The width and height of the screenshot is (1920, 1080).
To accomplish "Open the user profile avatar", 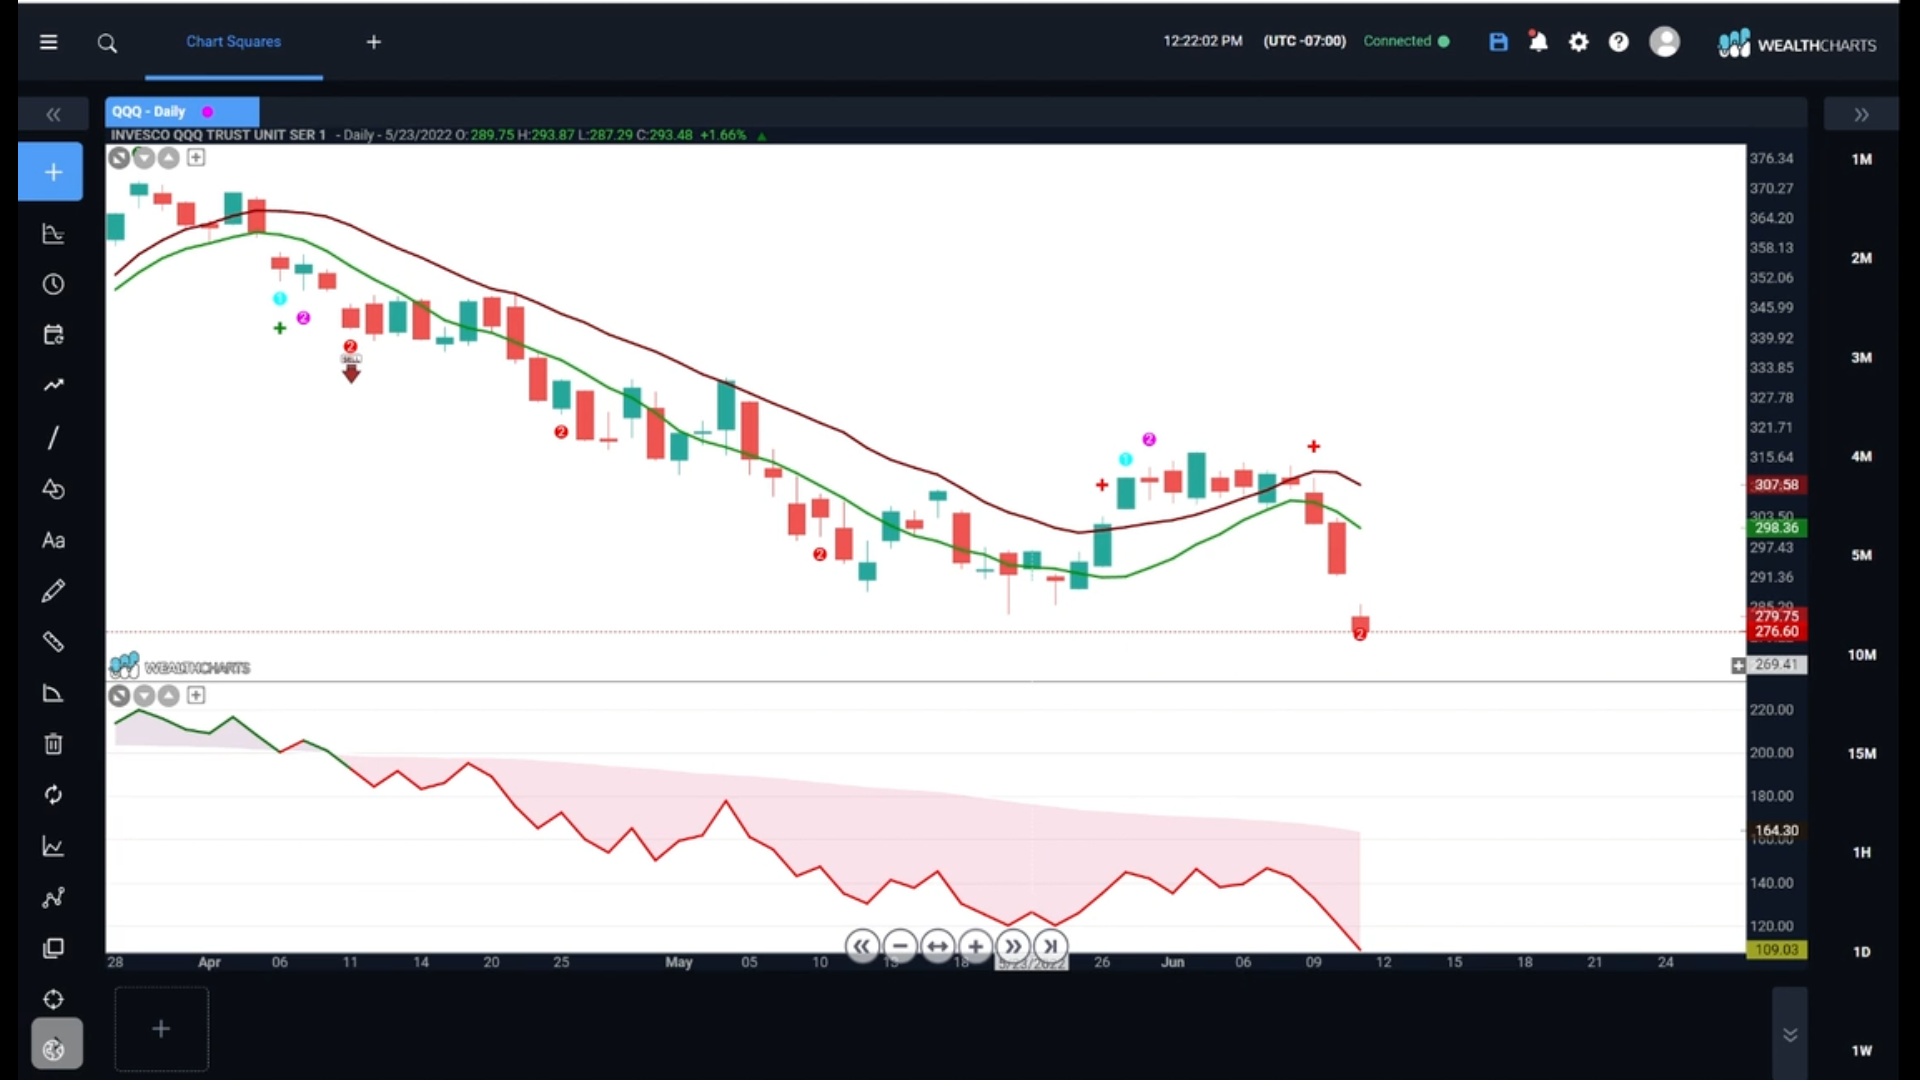I will click(x=1665, y=42).
